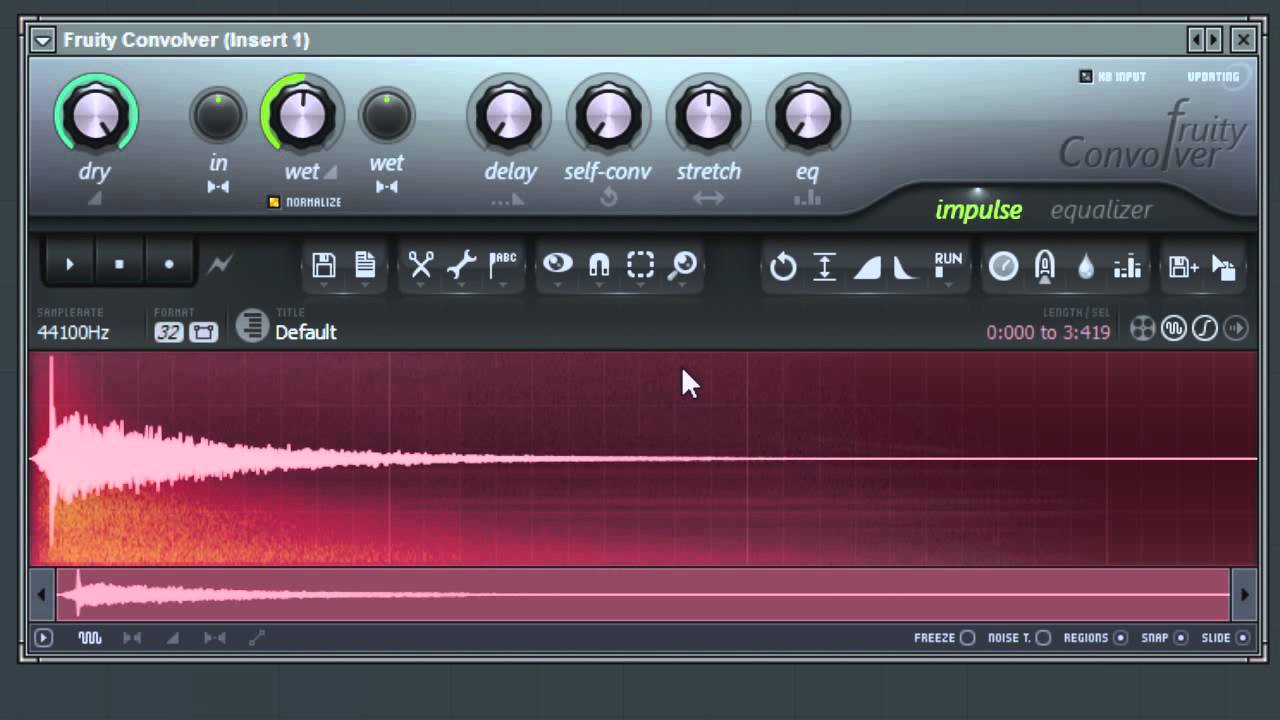Image resolution: width=1280 pixels, height=720 pixels.
Task: Expand dropdown arrow under the ABC flag icon
Action: pos(502,286)
